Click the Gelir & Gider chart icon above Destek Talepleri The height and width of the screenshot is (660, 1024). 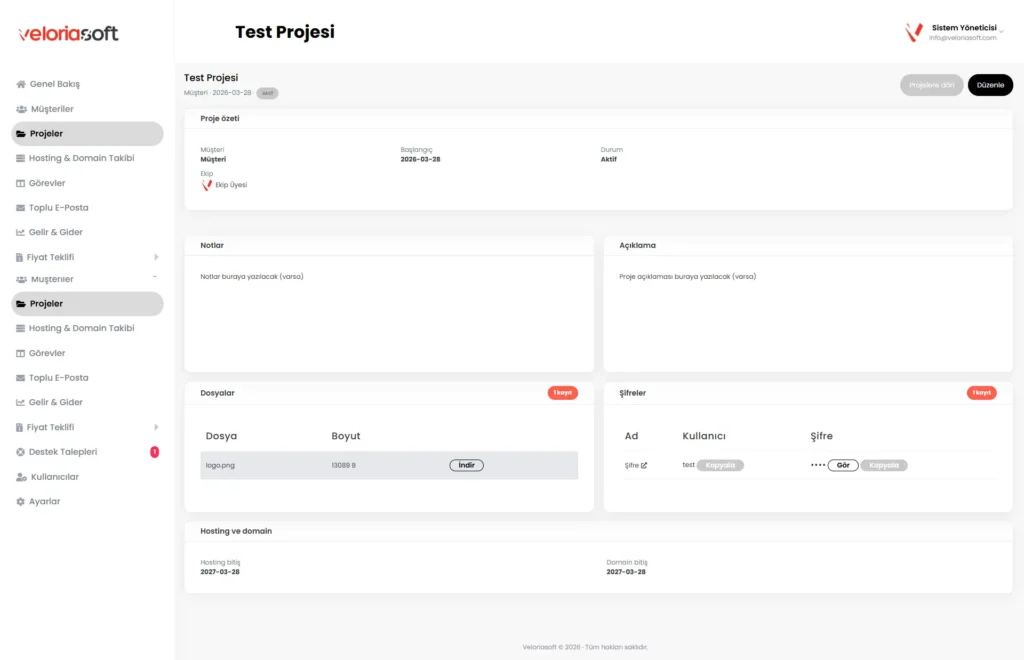click(20, 403)
